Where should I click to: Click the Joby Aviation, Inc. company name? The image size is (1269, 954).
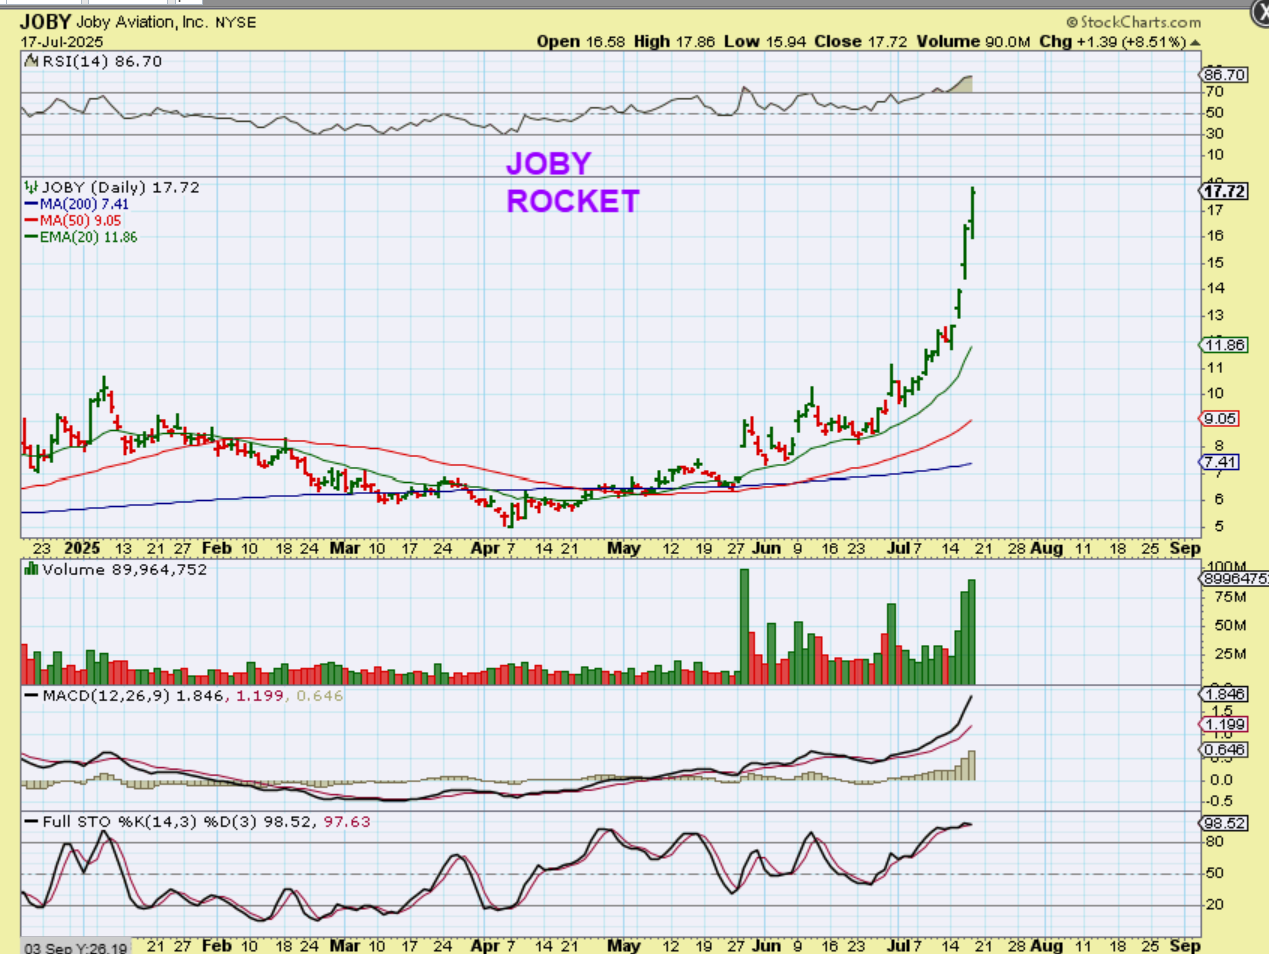point(143,22)
